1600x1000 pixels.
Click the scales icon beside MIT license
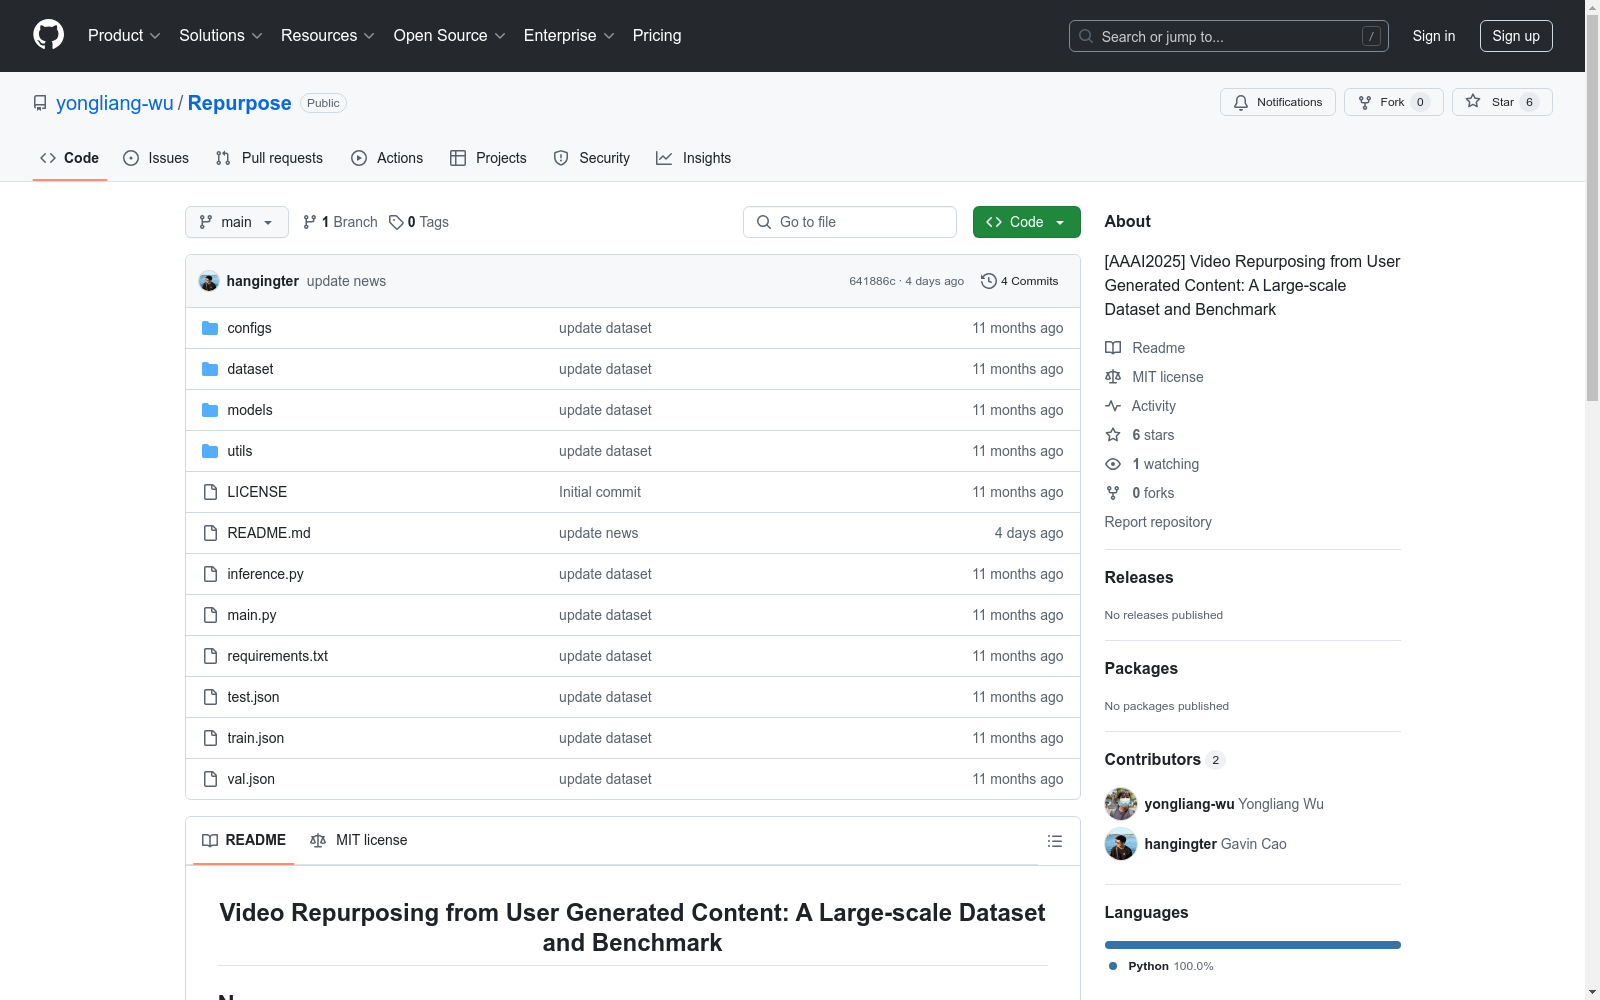(1113, 377)
